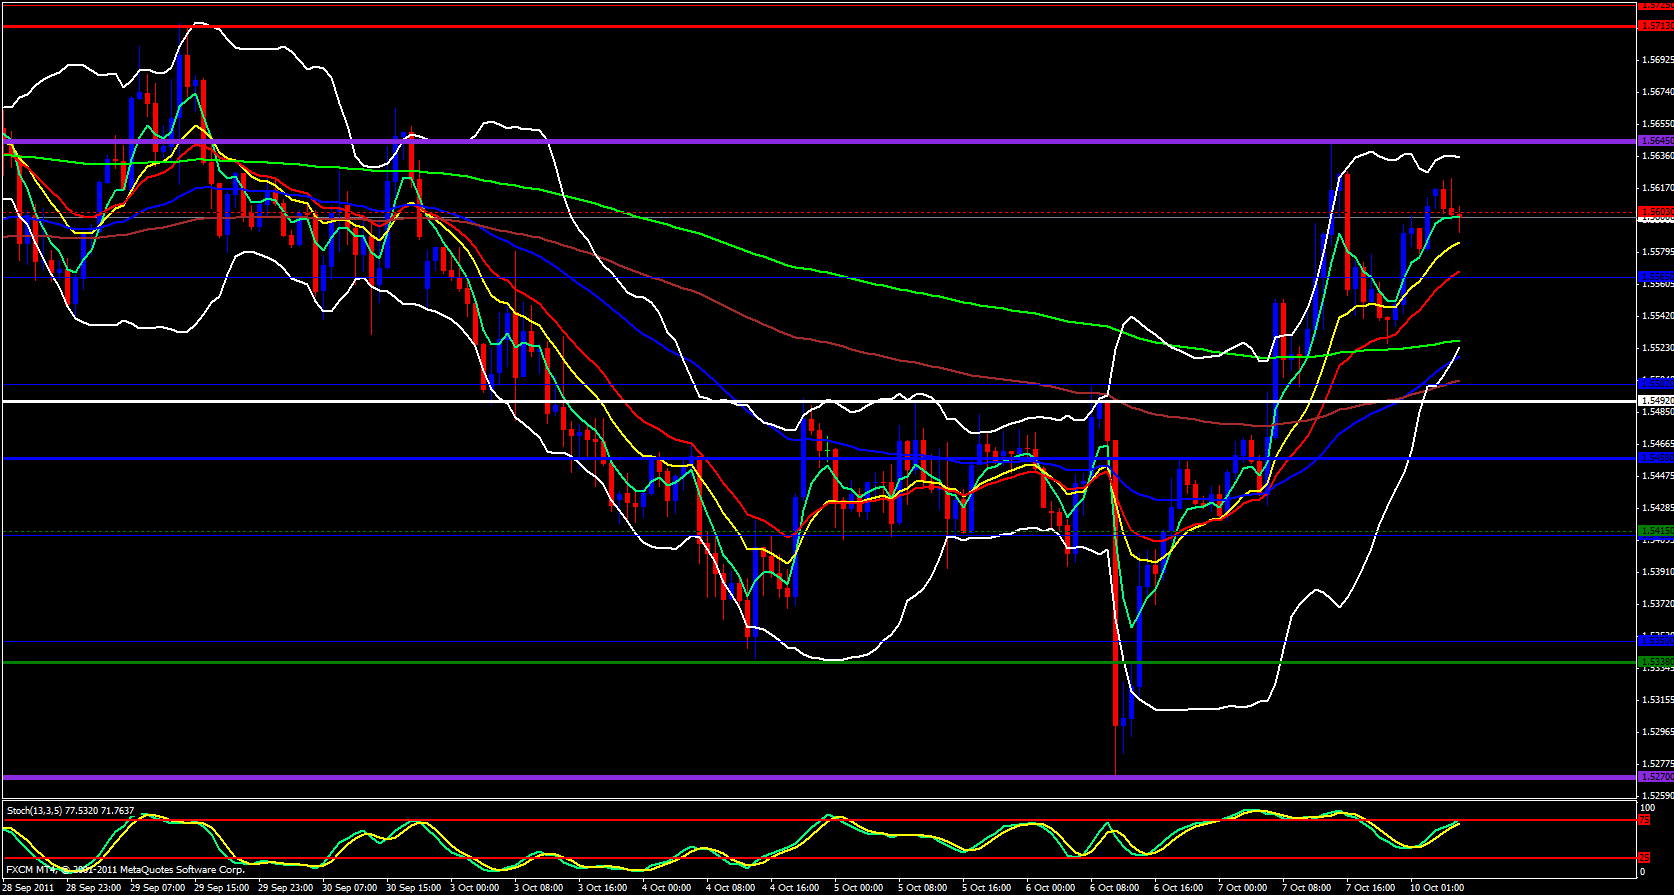Click the white 1.54920 price label
Screen dimensions: 1674x895
click(1656, 401)
